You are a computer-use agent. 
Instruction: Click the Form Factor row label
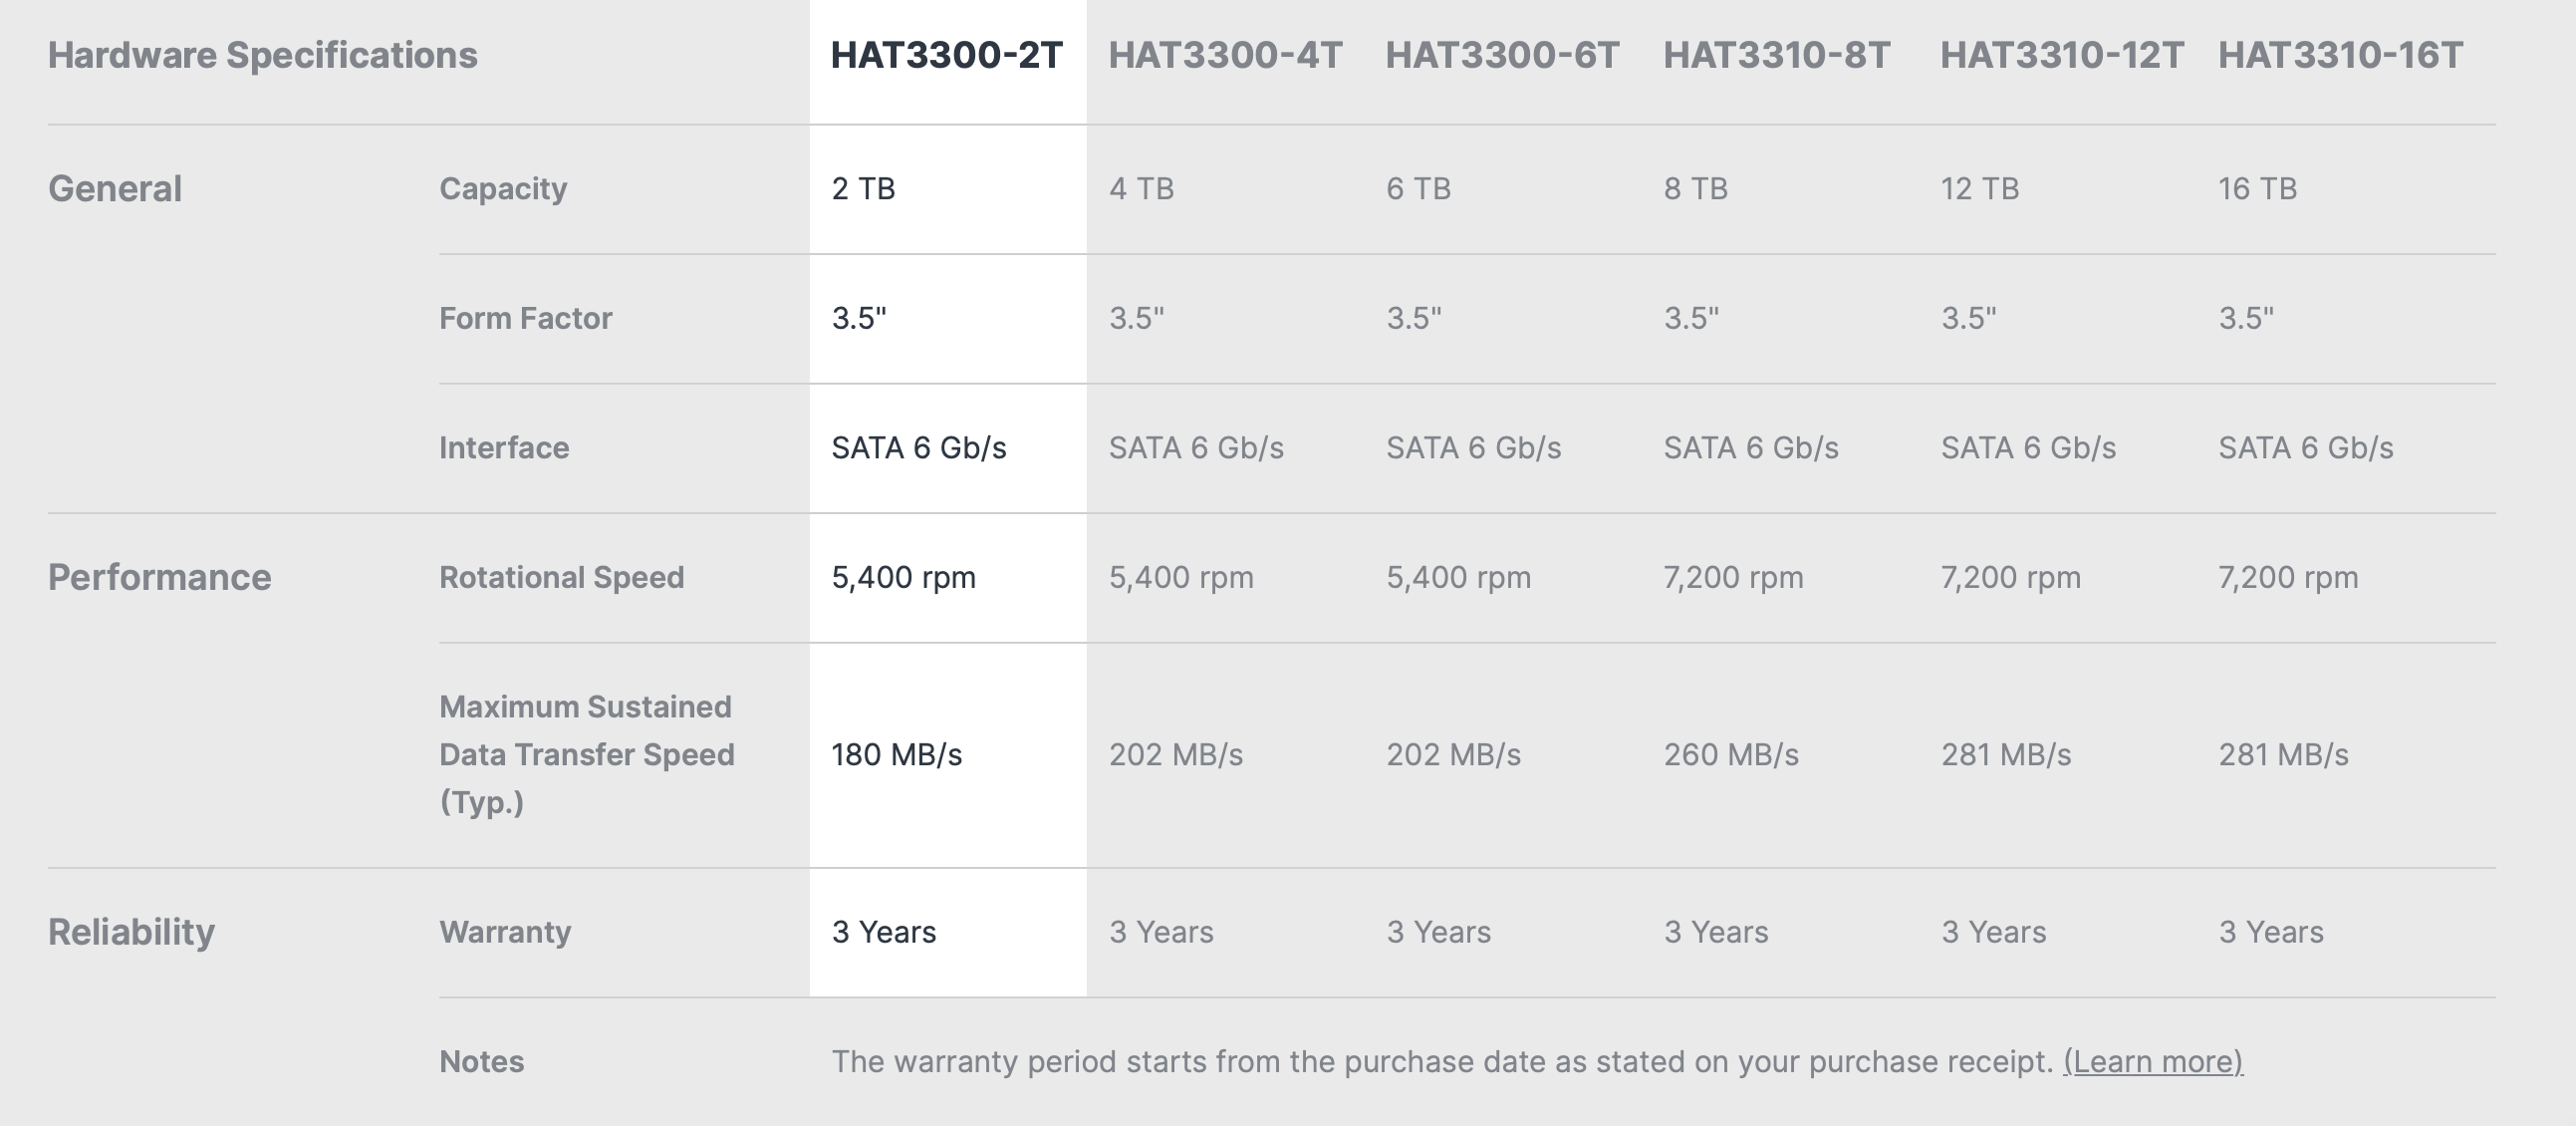tap(525, 318)
